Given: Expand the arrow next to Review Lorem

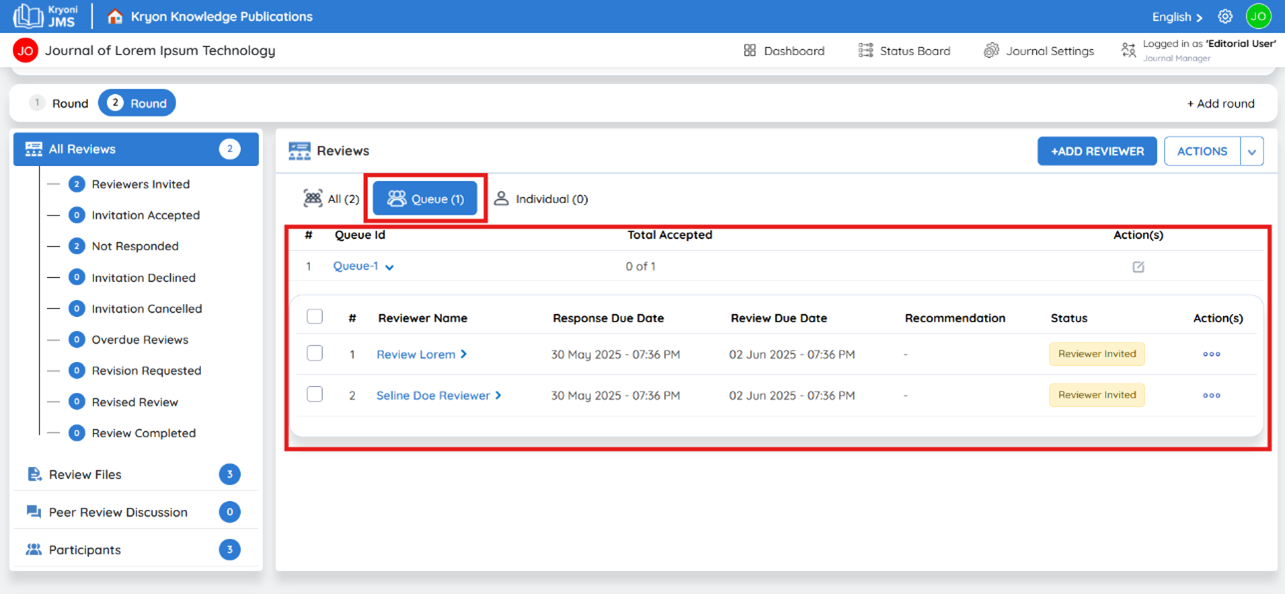Looking at the screenshot, I should click(464, 354).
